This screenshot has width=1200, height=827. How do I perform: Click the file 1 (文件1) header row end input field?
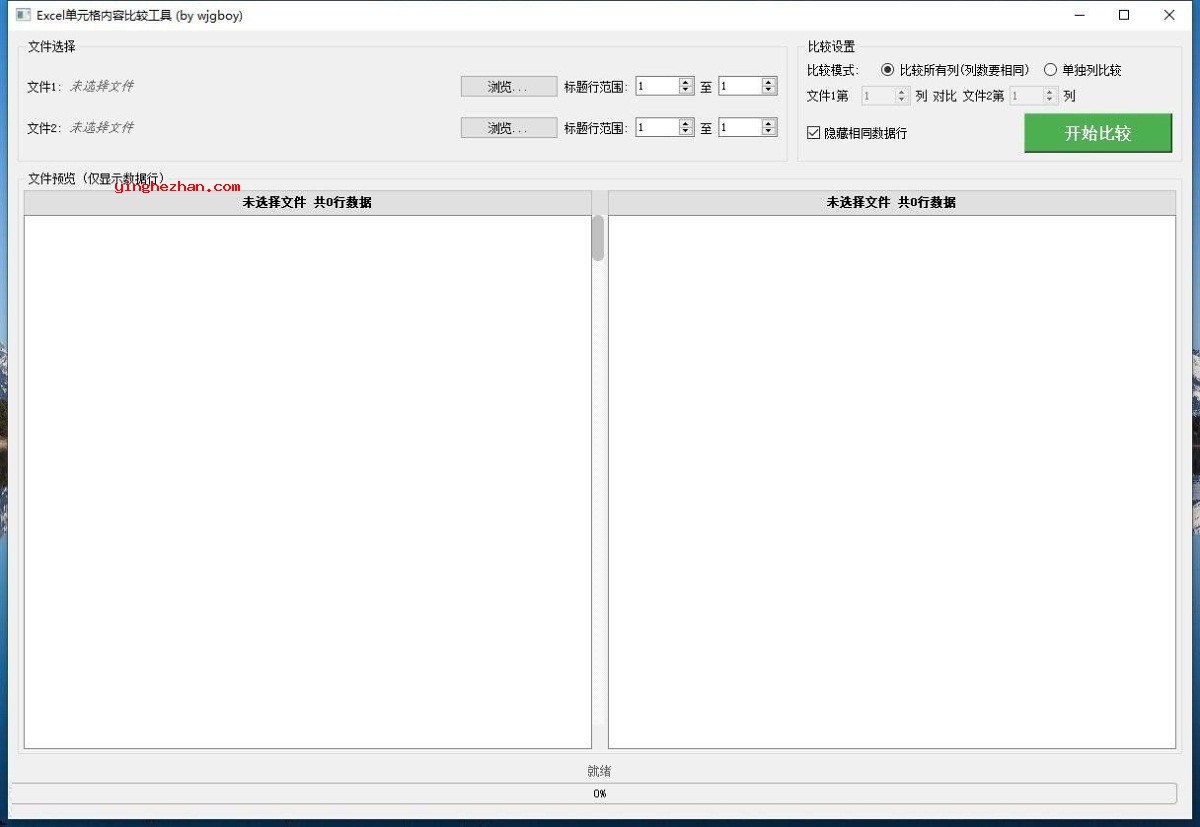pos(740,87)
